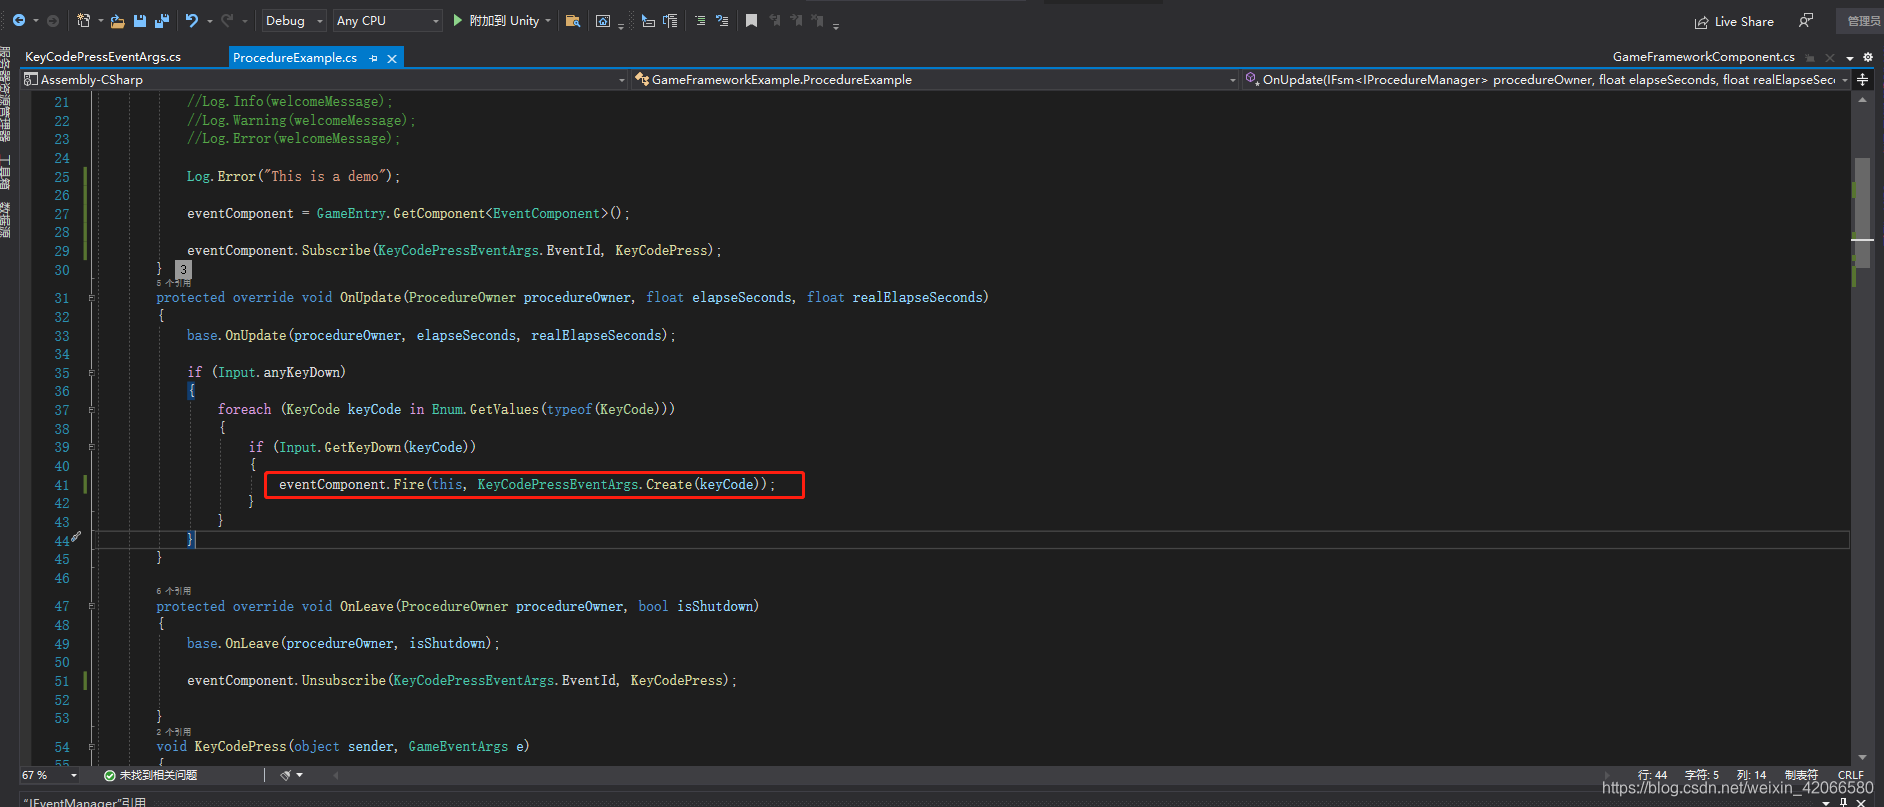Collapse the if Input.anyKeyDown block
This screenshot has height=807, width=1884.
(x=92, y=373)
